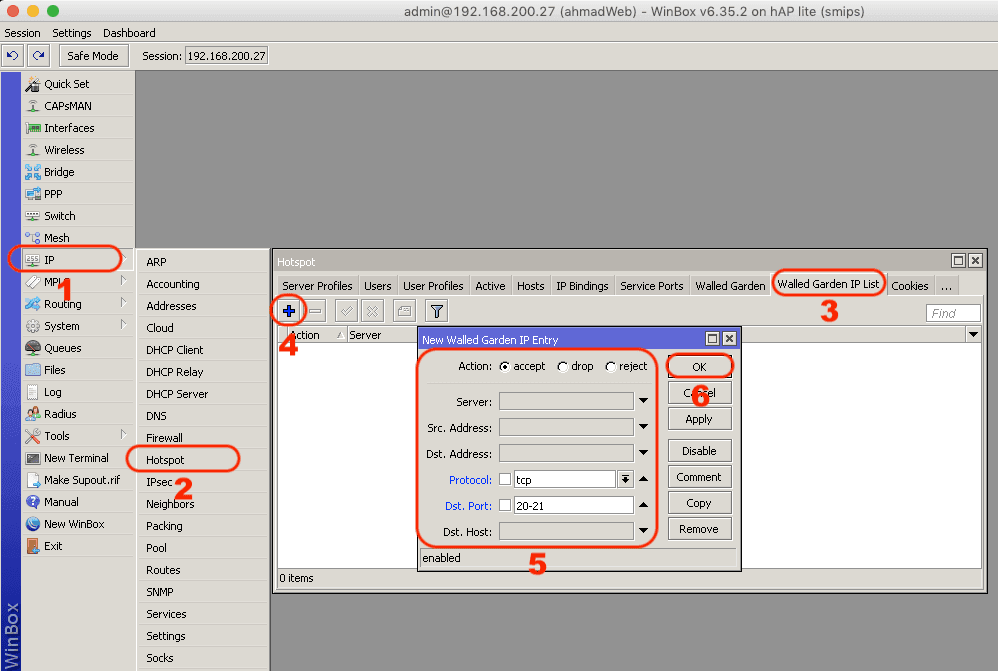Open the Bridge menu

pos(78,172)
